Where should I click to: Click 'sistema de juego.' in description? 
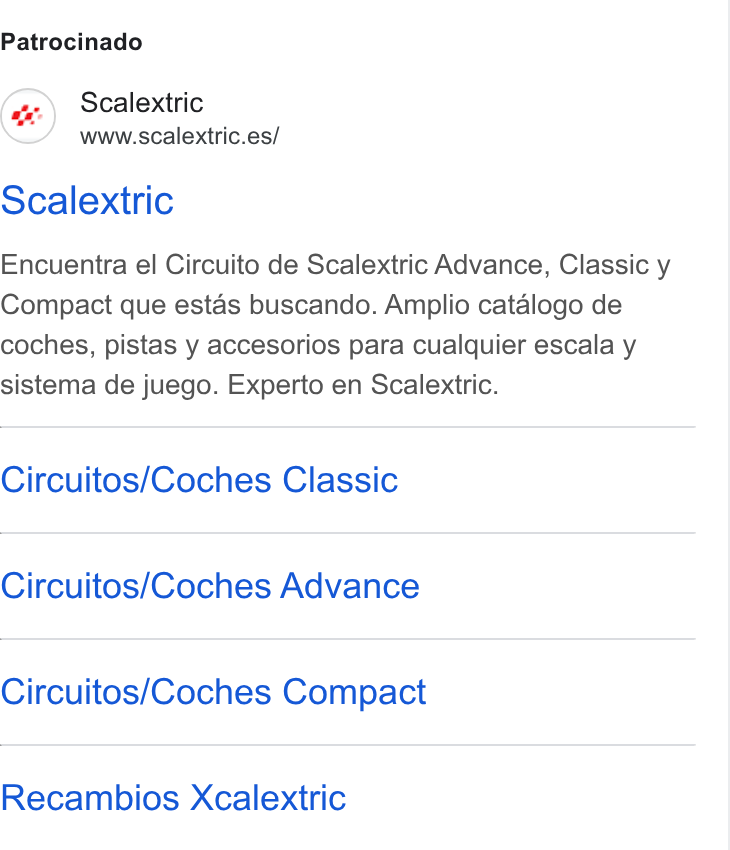click(109, 385)
